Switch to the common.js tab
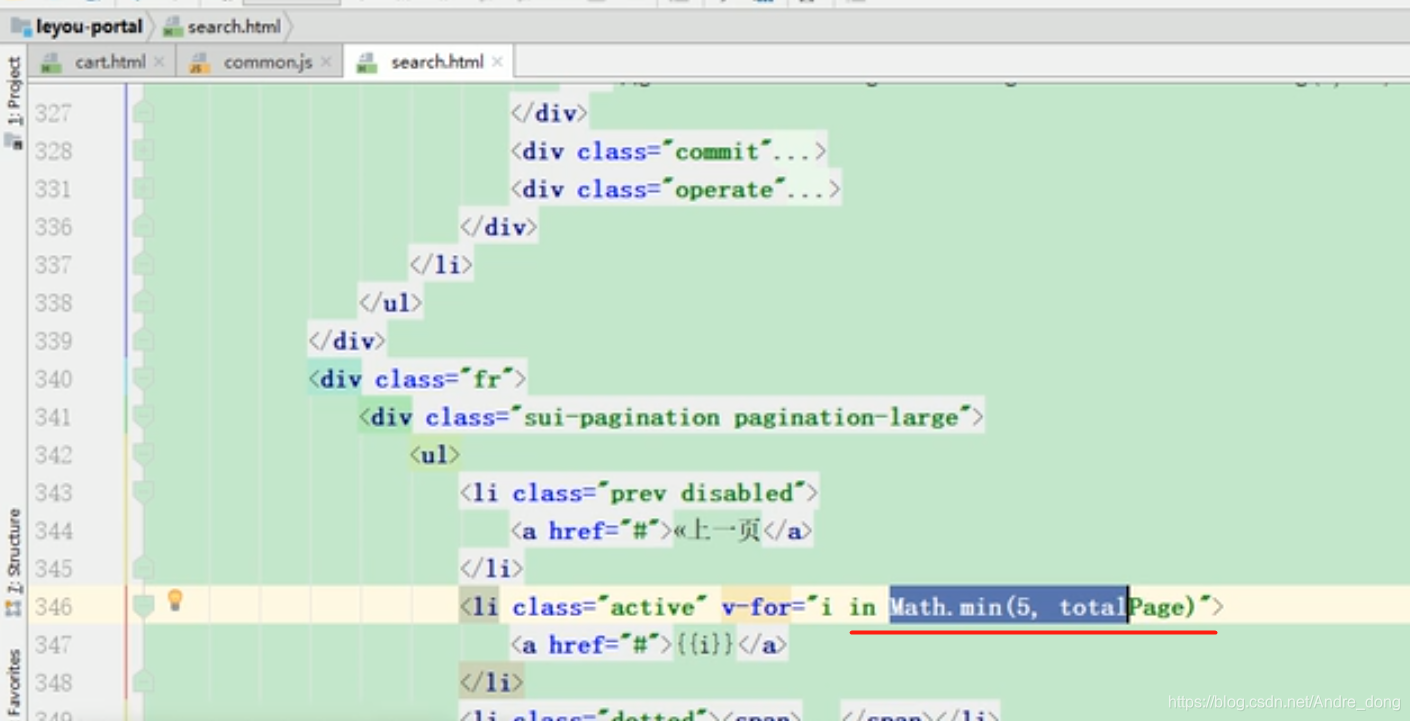Viewport: 1410px width, 721px height. pyautogui.click(x=259, y=62)
